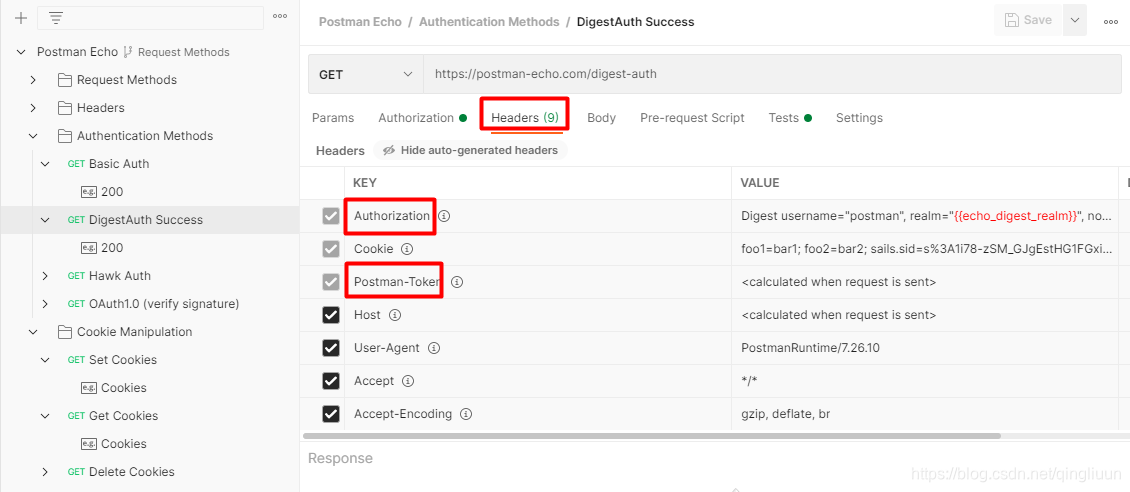Click example icon under DigestAuth Success
This screenshot has height=492, width=1130.
pyautogui.click(x=89, y=248)
